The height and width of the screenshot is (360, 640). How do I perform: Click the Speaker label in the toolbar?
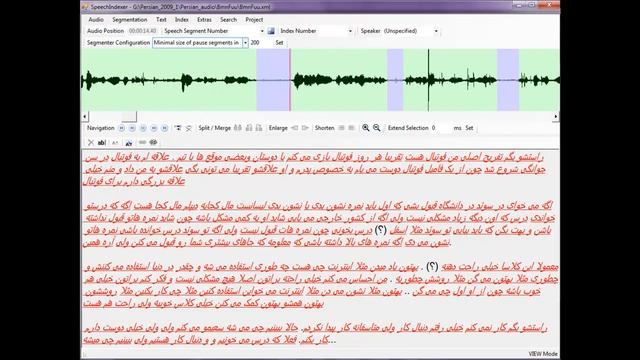[x=370, y=31]
